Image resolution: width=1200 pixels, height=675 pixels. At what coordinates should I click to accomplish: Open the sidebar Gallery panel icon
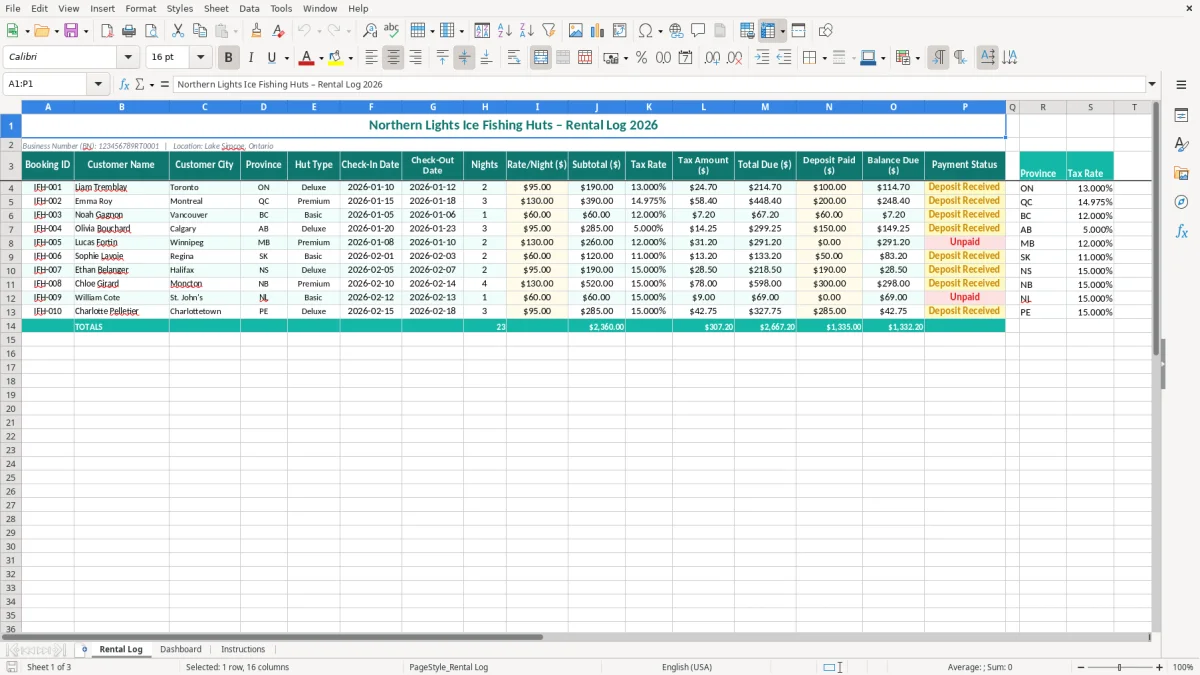[1181, 173]
